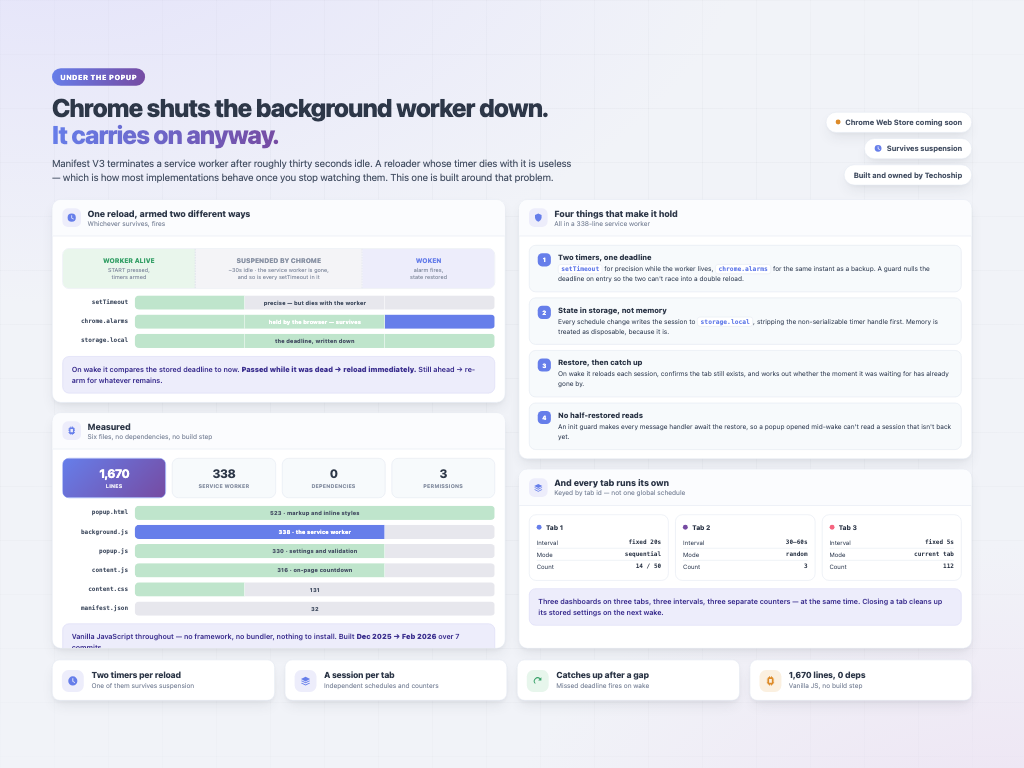Click the "current tab" mode value in Tab 3

pos(934,554)
